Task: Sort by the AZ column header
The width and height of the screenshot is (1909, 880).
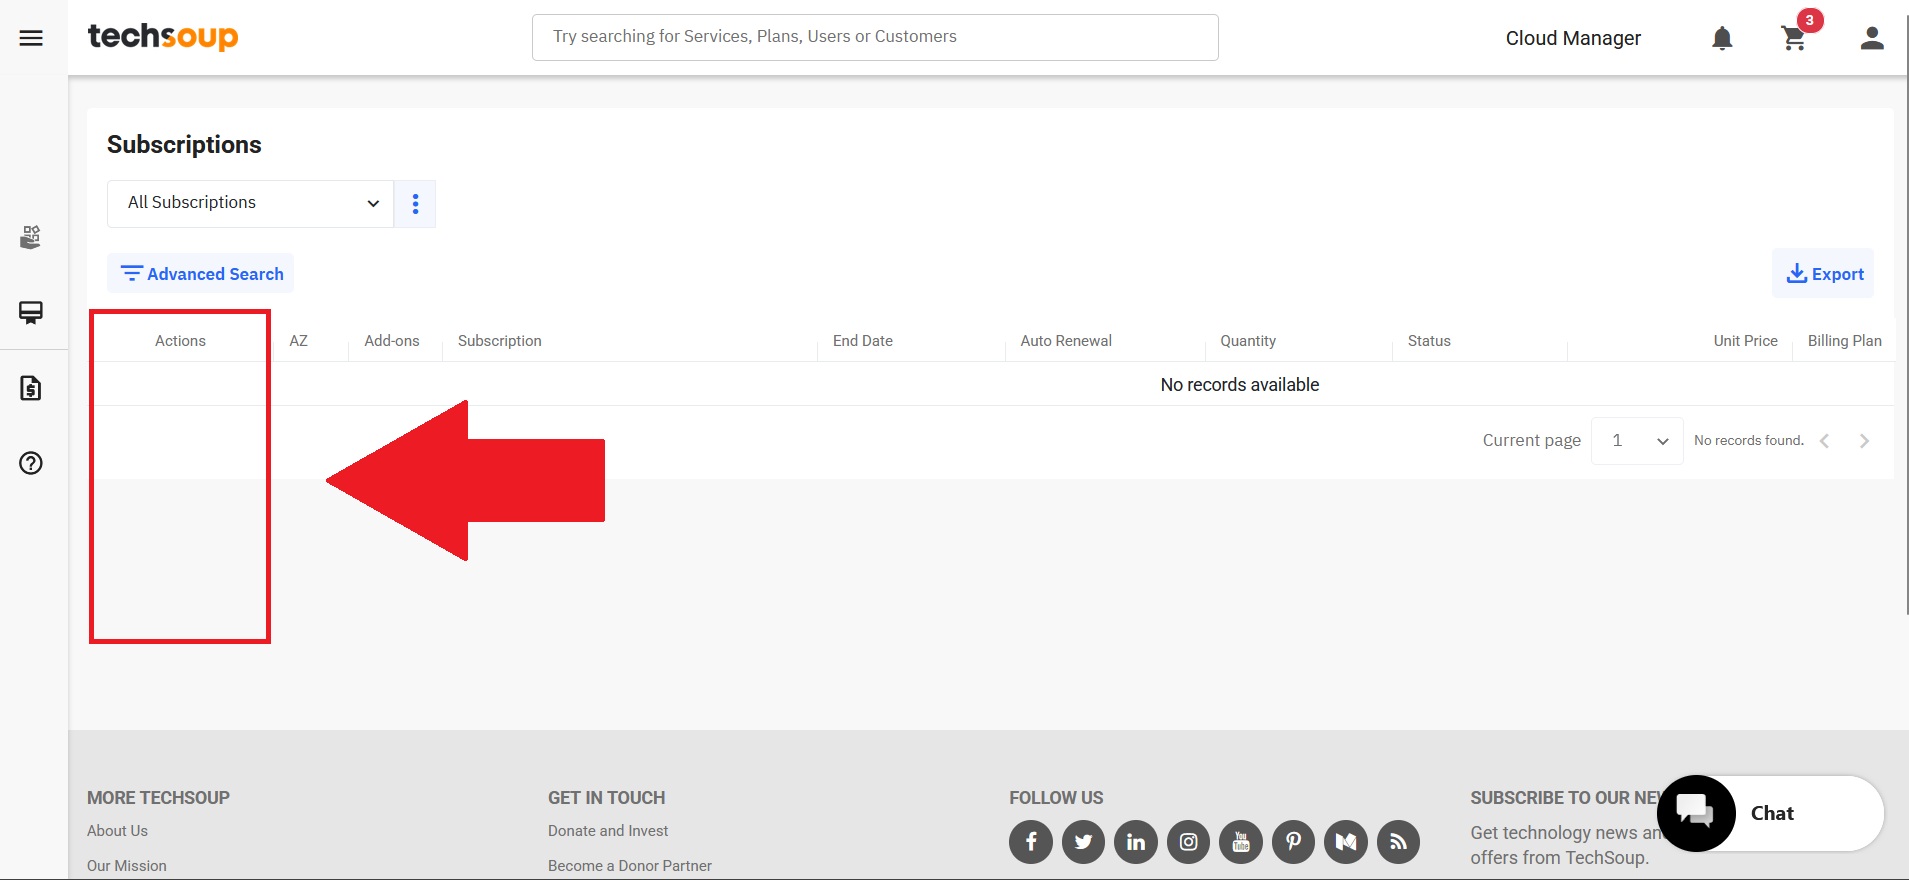Action: [298, 341]
